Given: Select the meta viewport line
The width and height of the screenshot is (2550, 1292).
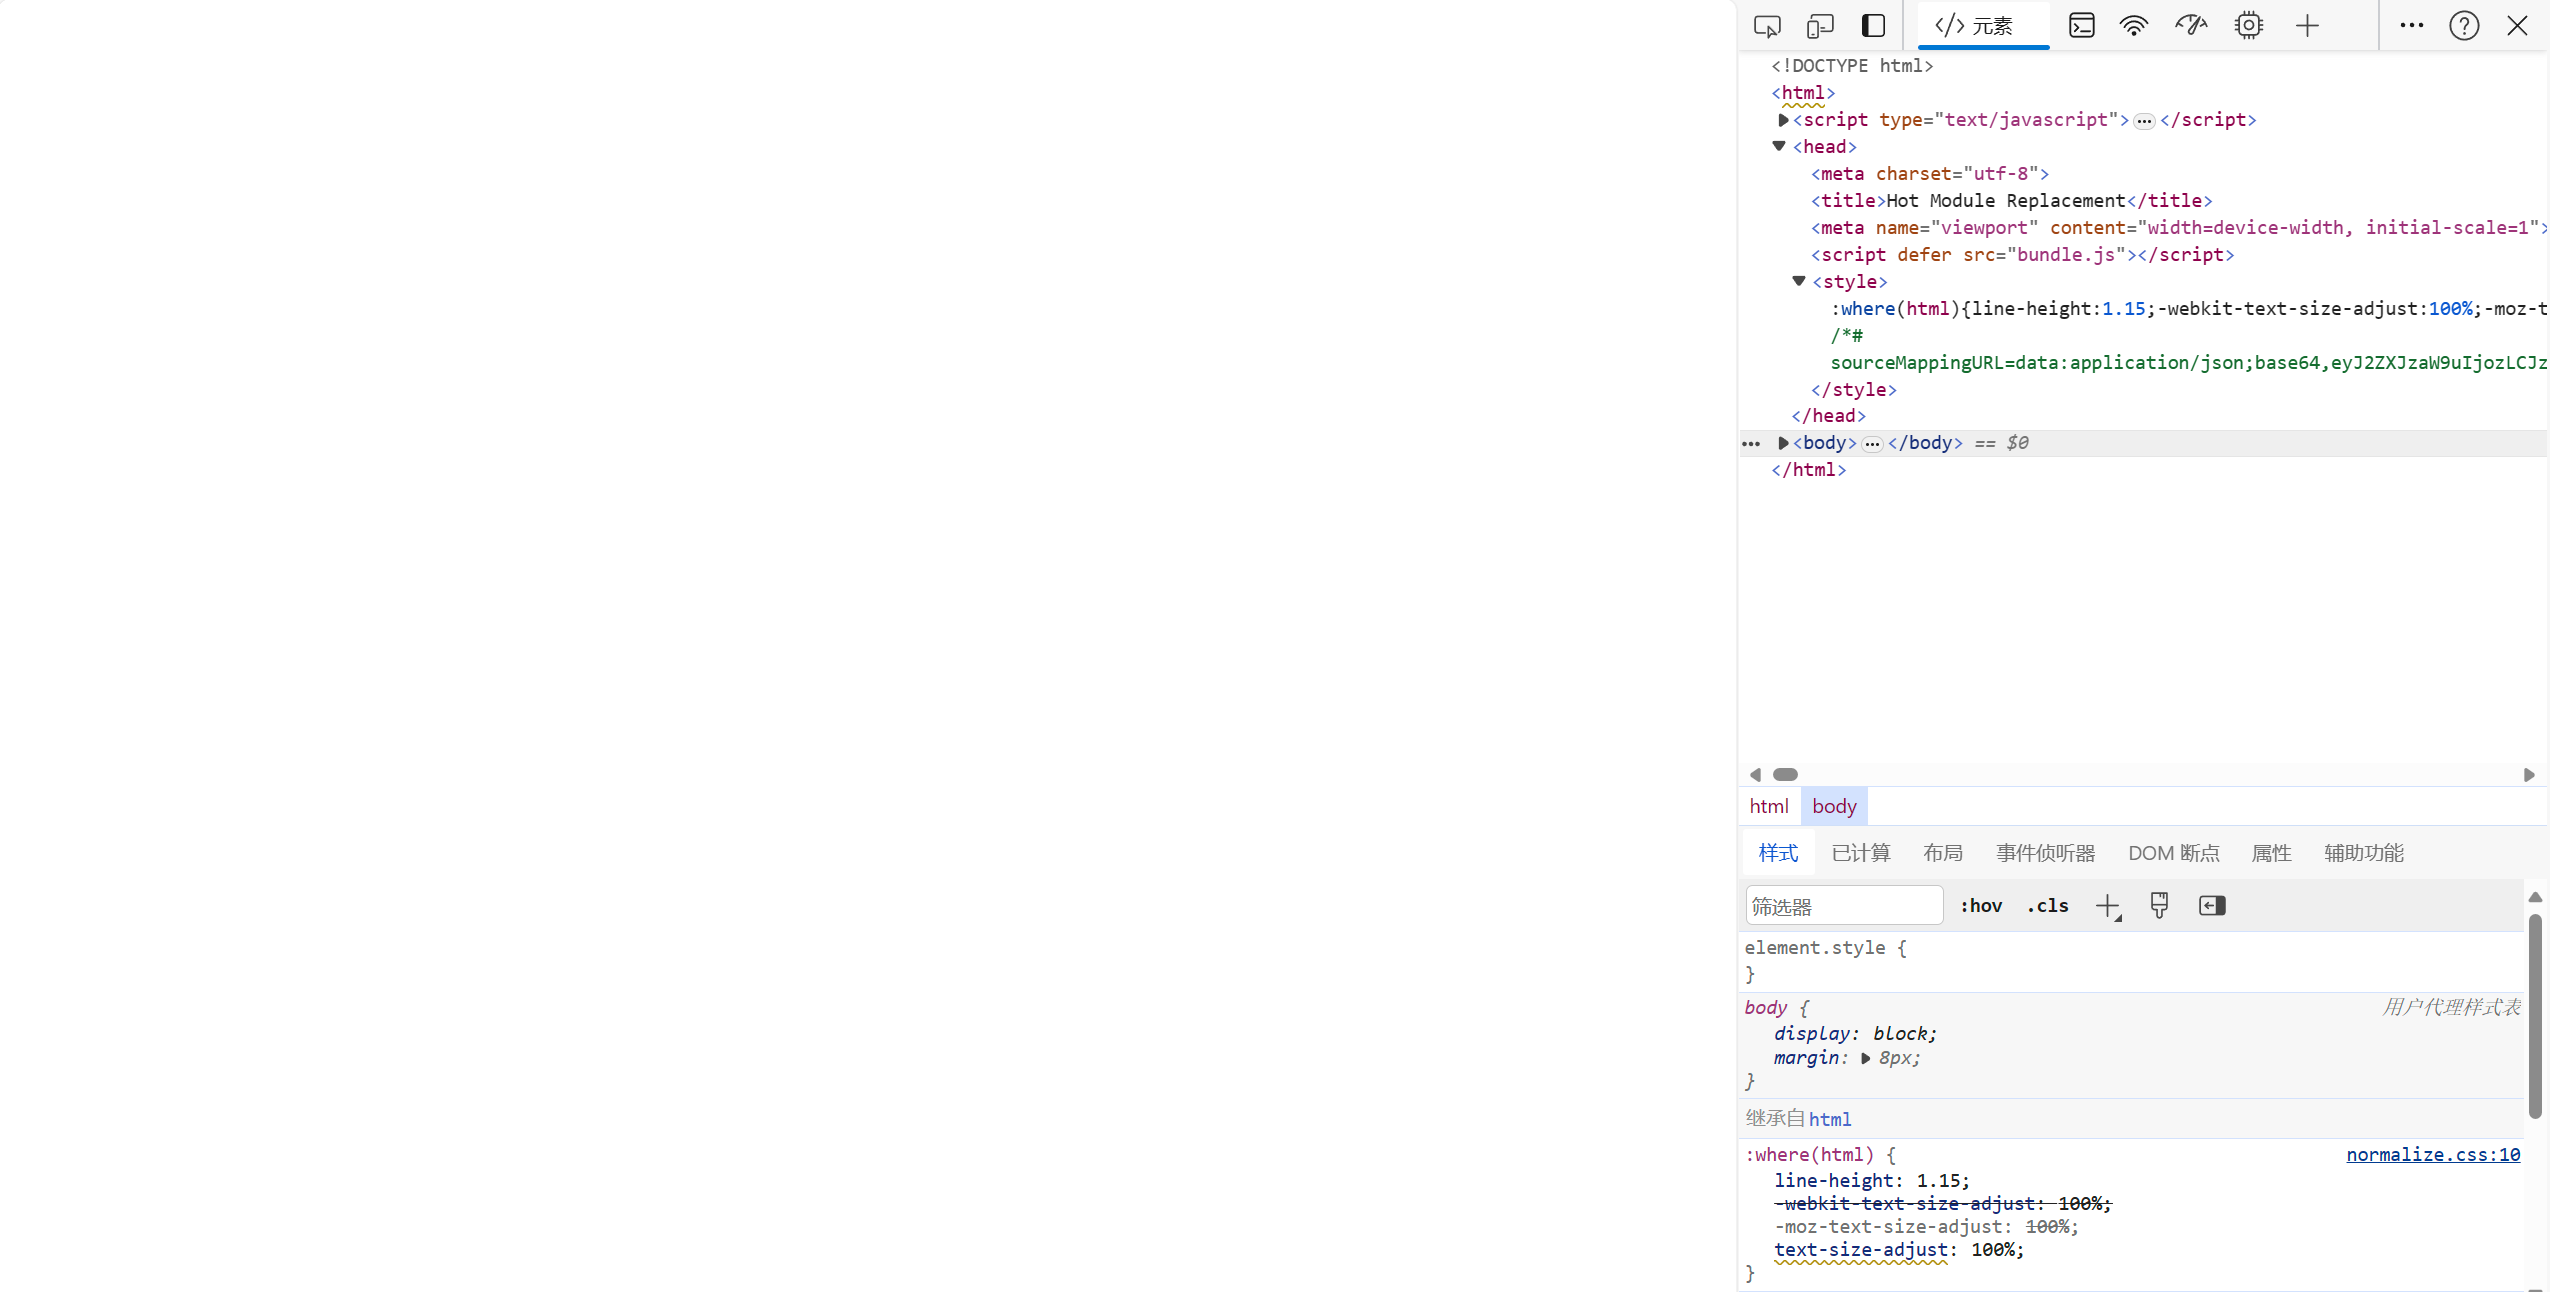Looking at the screenshot, I should 2179,228.
